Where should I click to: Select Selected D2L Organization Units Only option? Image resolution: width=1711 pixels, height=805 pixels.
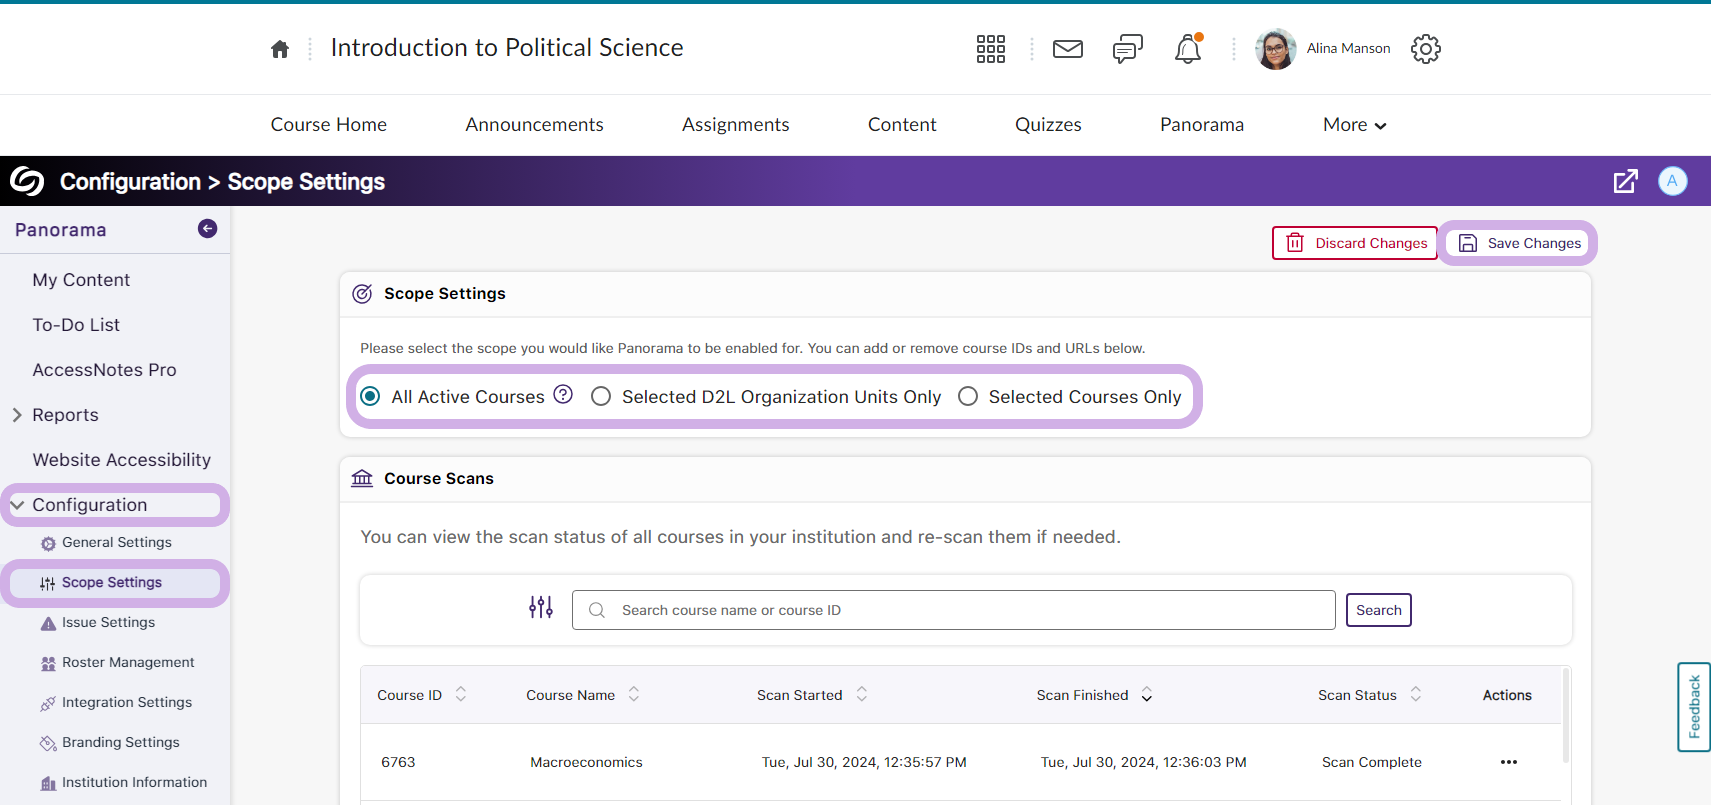pos(601,397)
